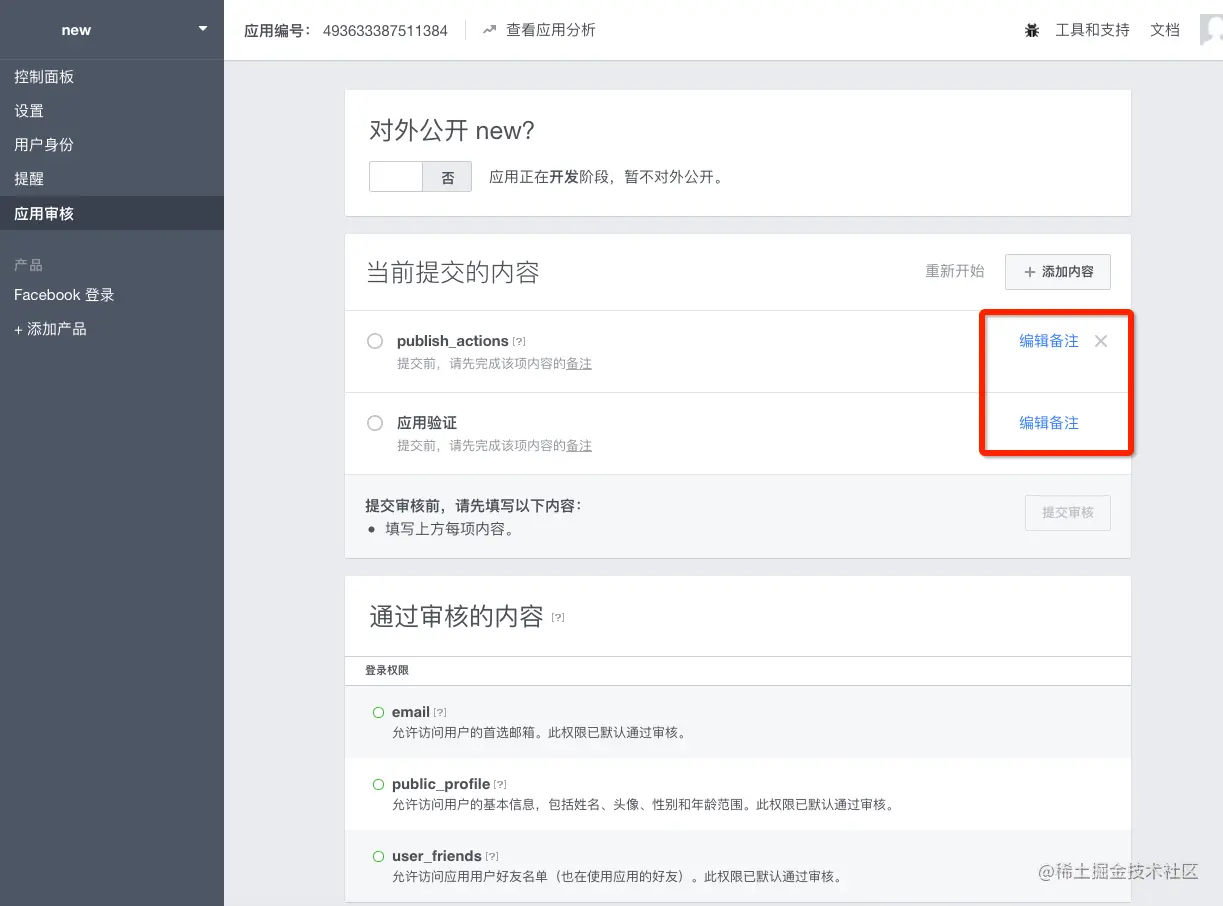Click [?] help next to publish_actions
The height and width of the screenshot is (906, 1223).
point(519,342)
